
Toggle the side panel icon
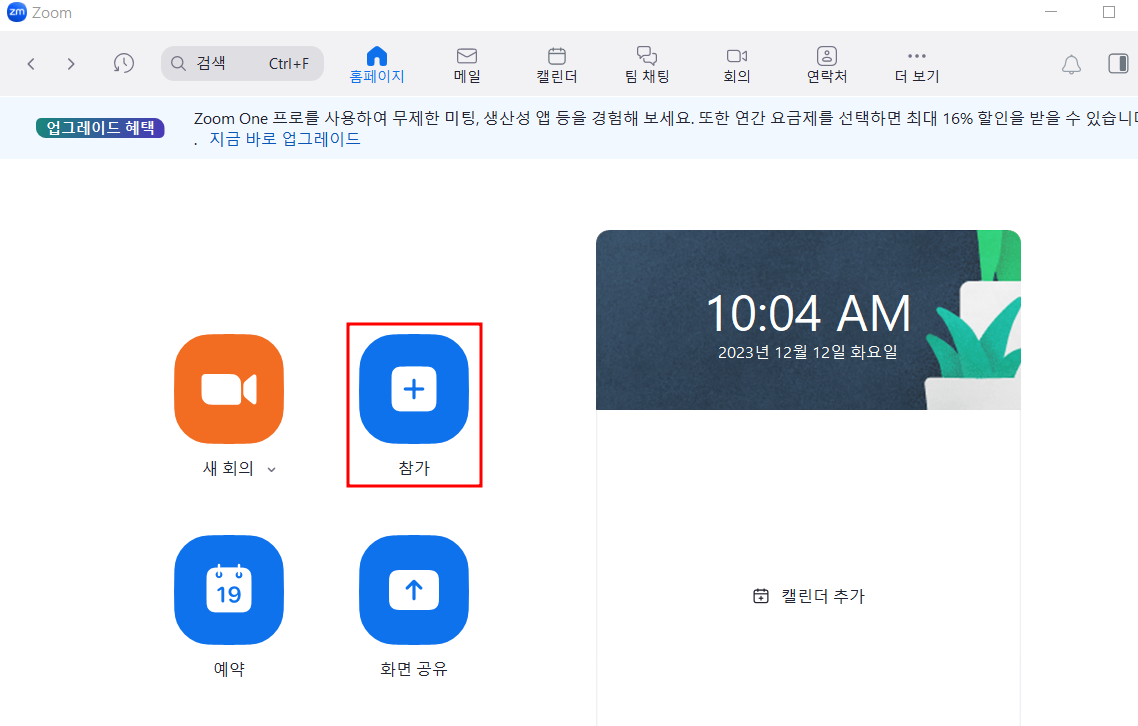point(1118,64)
